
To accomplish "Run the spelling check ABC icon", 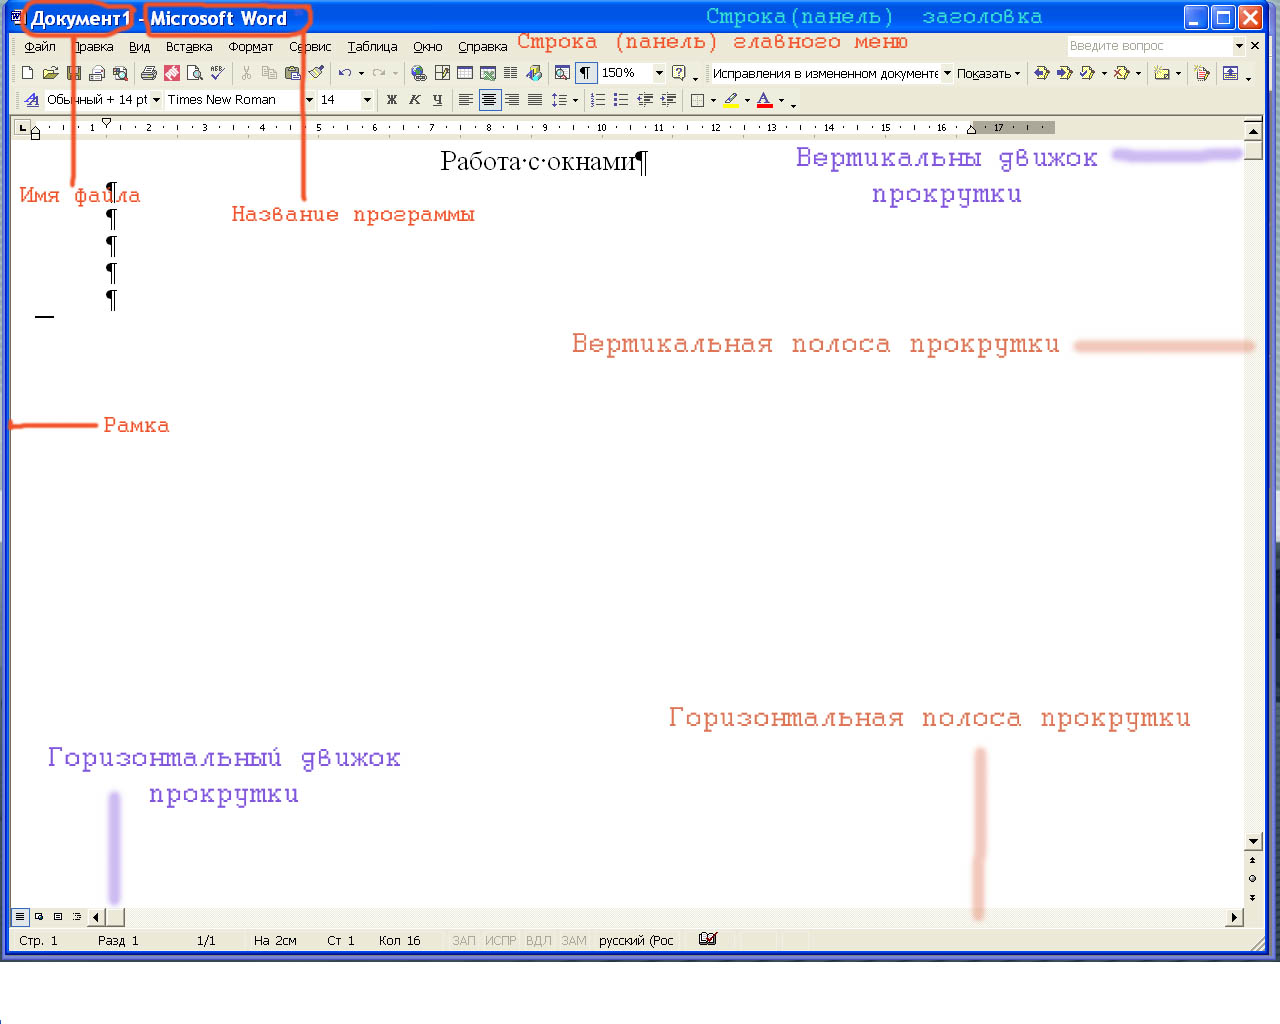I will (217, 73).
